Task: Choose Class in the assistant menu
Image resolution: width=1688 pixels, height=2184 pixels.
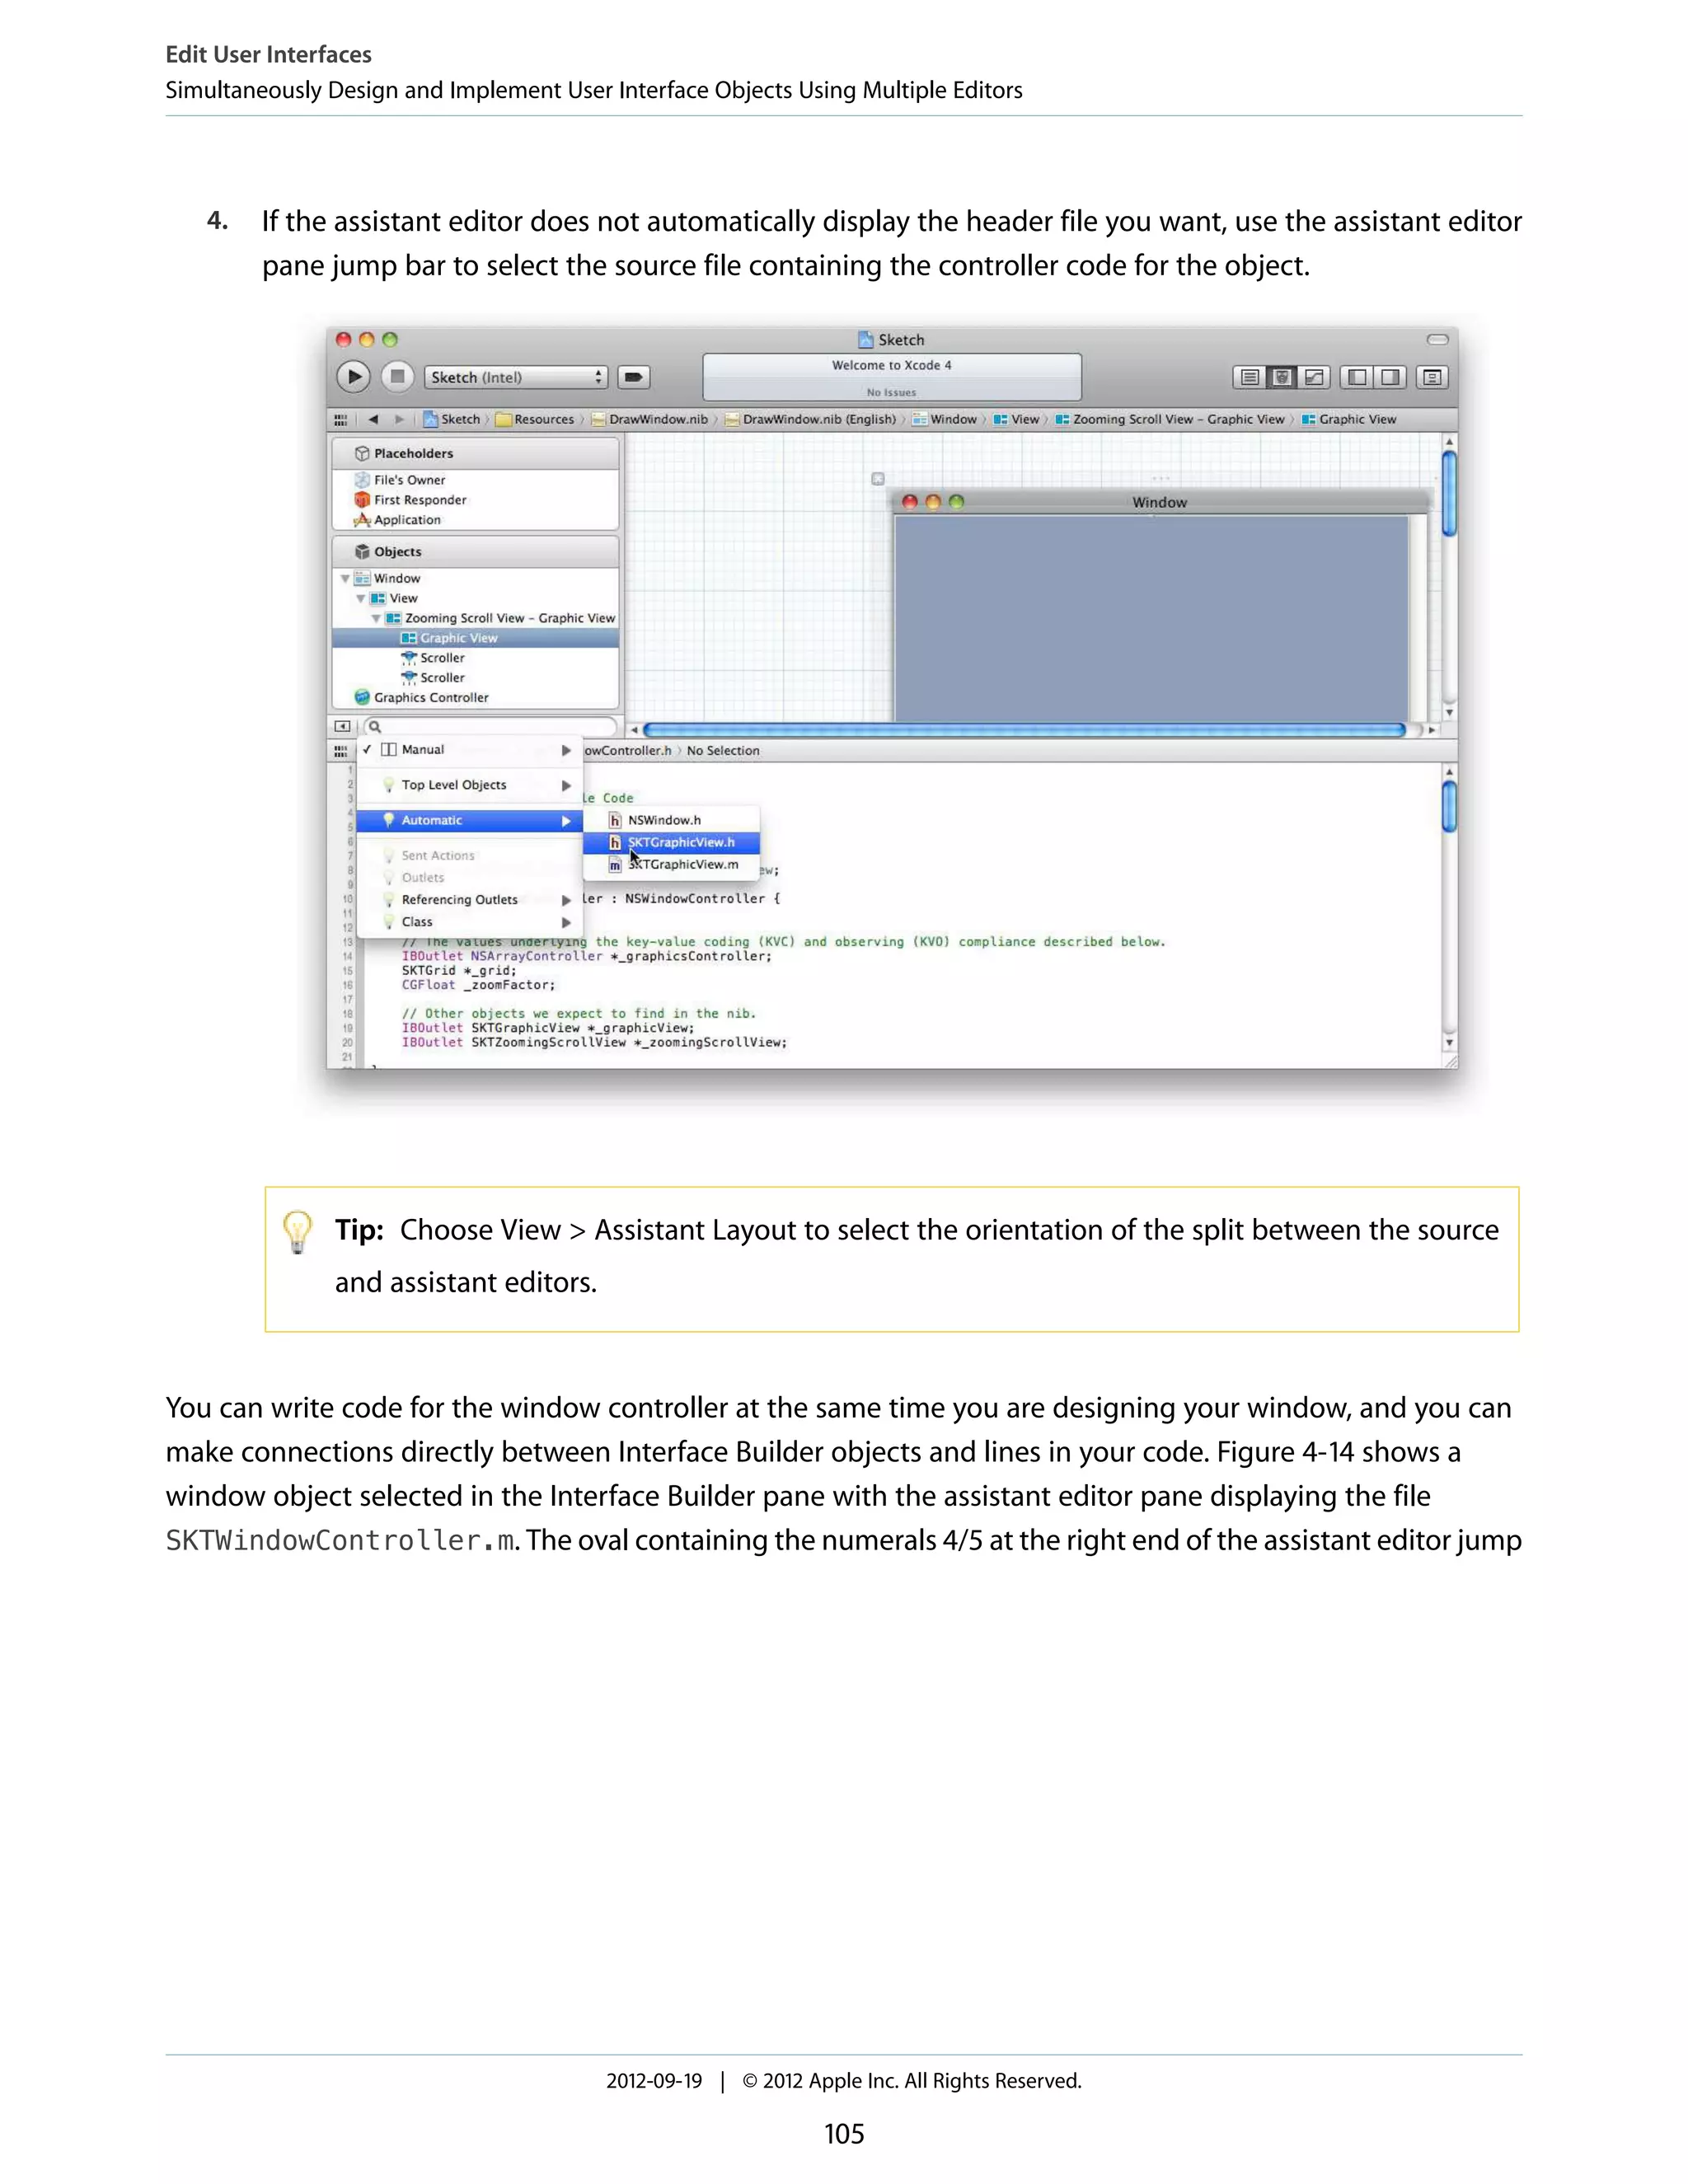Action: [468, 922]
